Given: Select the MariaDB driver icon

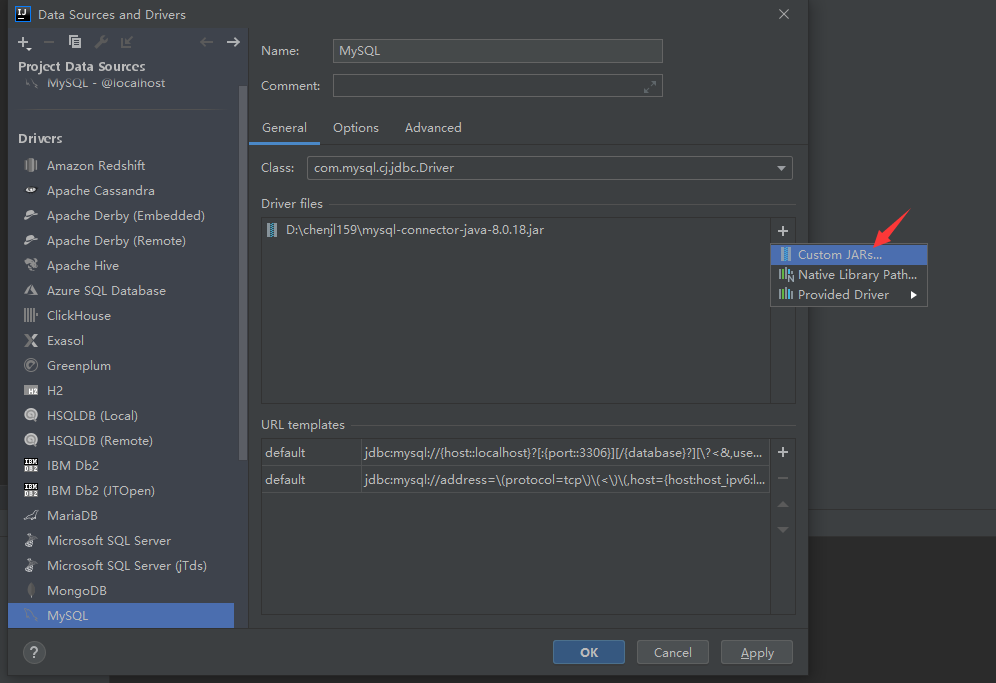Looking at the screenshot, I should tap(30, 515).
